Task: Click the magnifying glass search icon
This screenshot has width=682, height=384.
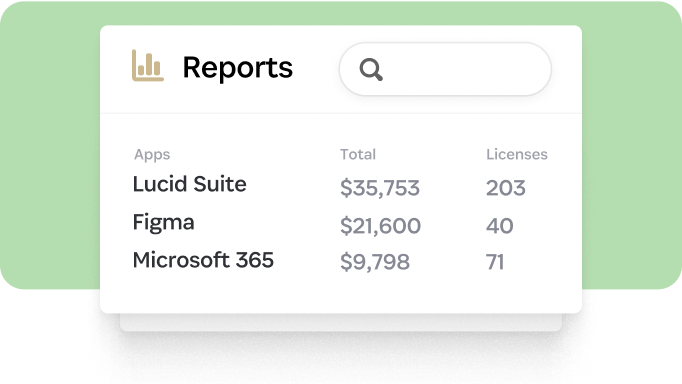Action: coord(371,70)
